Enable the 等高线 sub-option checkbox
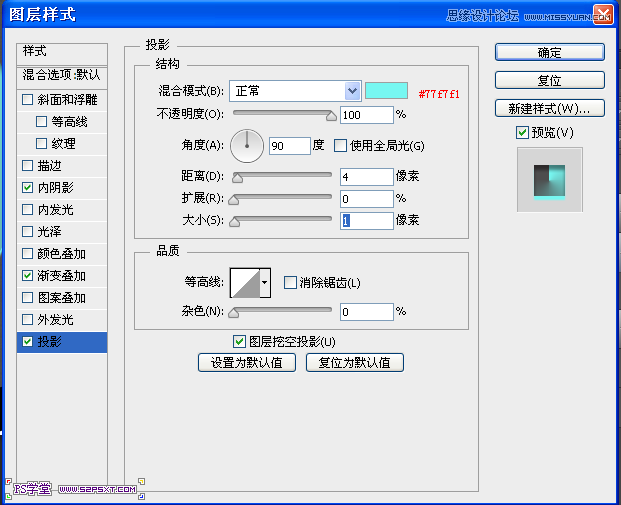Viewport: 621px width, 505px height. pos(41,122)
